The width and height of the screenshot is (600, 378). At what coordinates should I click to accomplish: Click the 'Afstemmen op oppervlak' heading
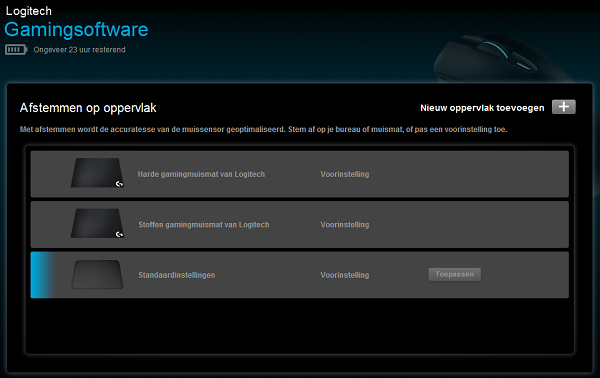88,108
